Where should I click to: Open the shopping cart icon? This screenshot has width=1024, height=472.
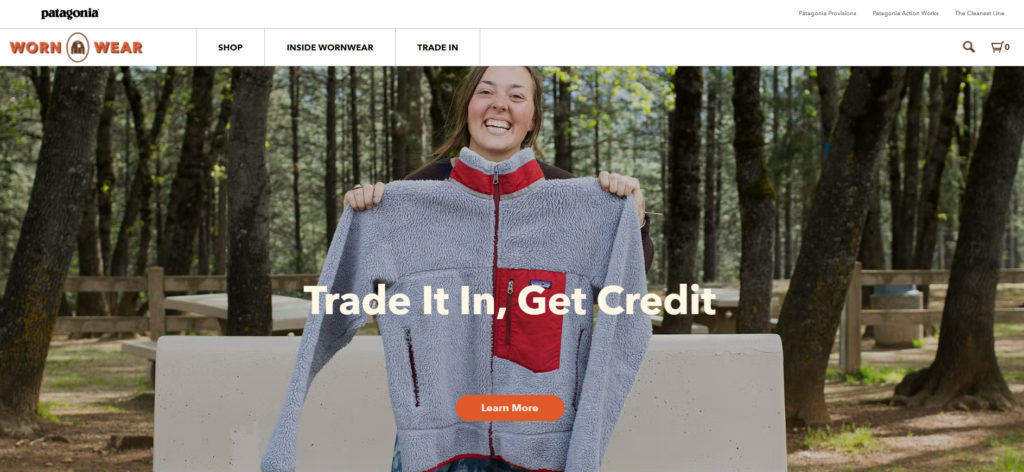(997, 47)
